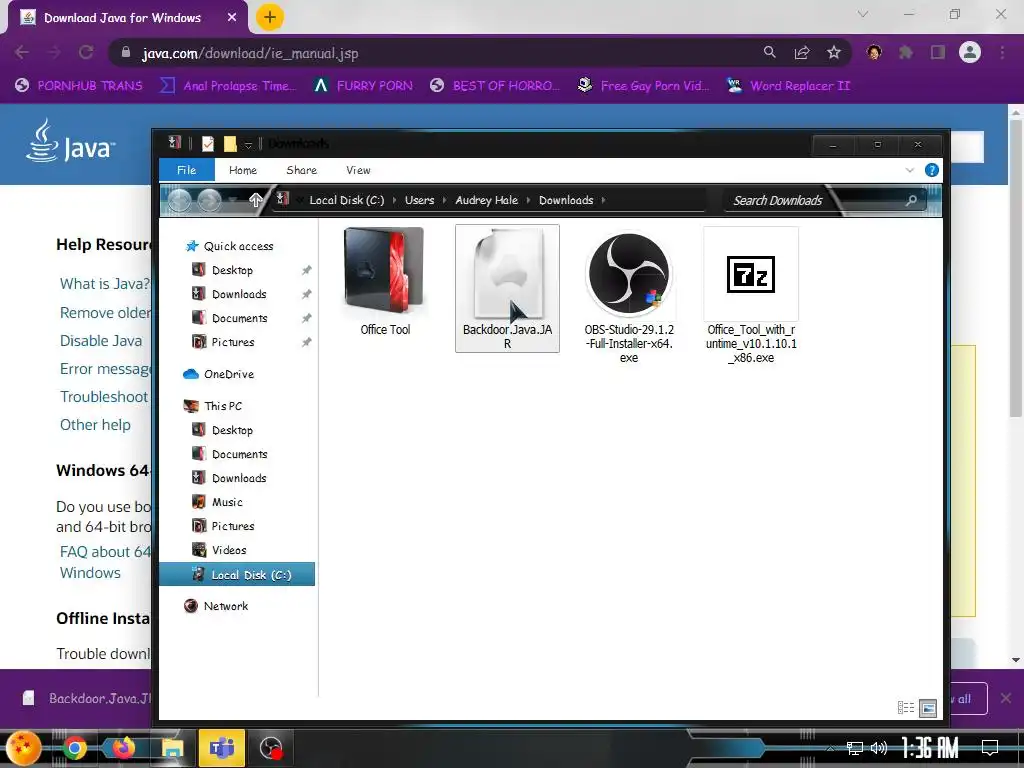Close the Chrome downloads bar
Viewport: 1024px width, 768px height.
tap(1006, 698)
